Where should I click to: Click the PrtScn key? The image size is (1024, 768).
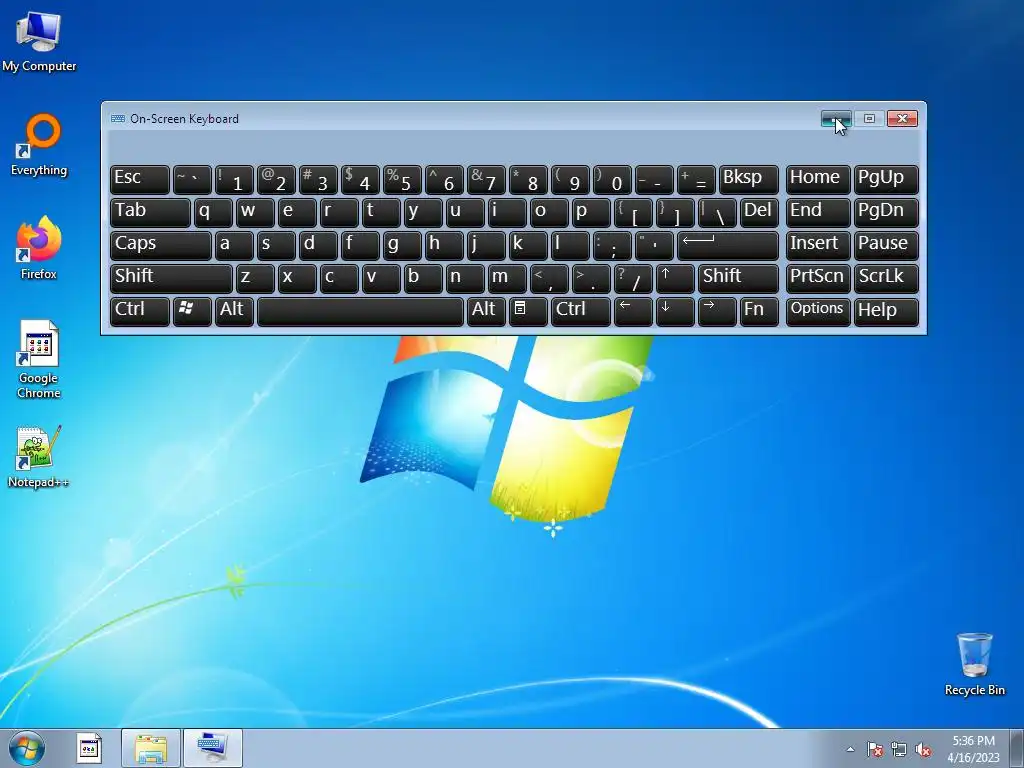(818, 278)
